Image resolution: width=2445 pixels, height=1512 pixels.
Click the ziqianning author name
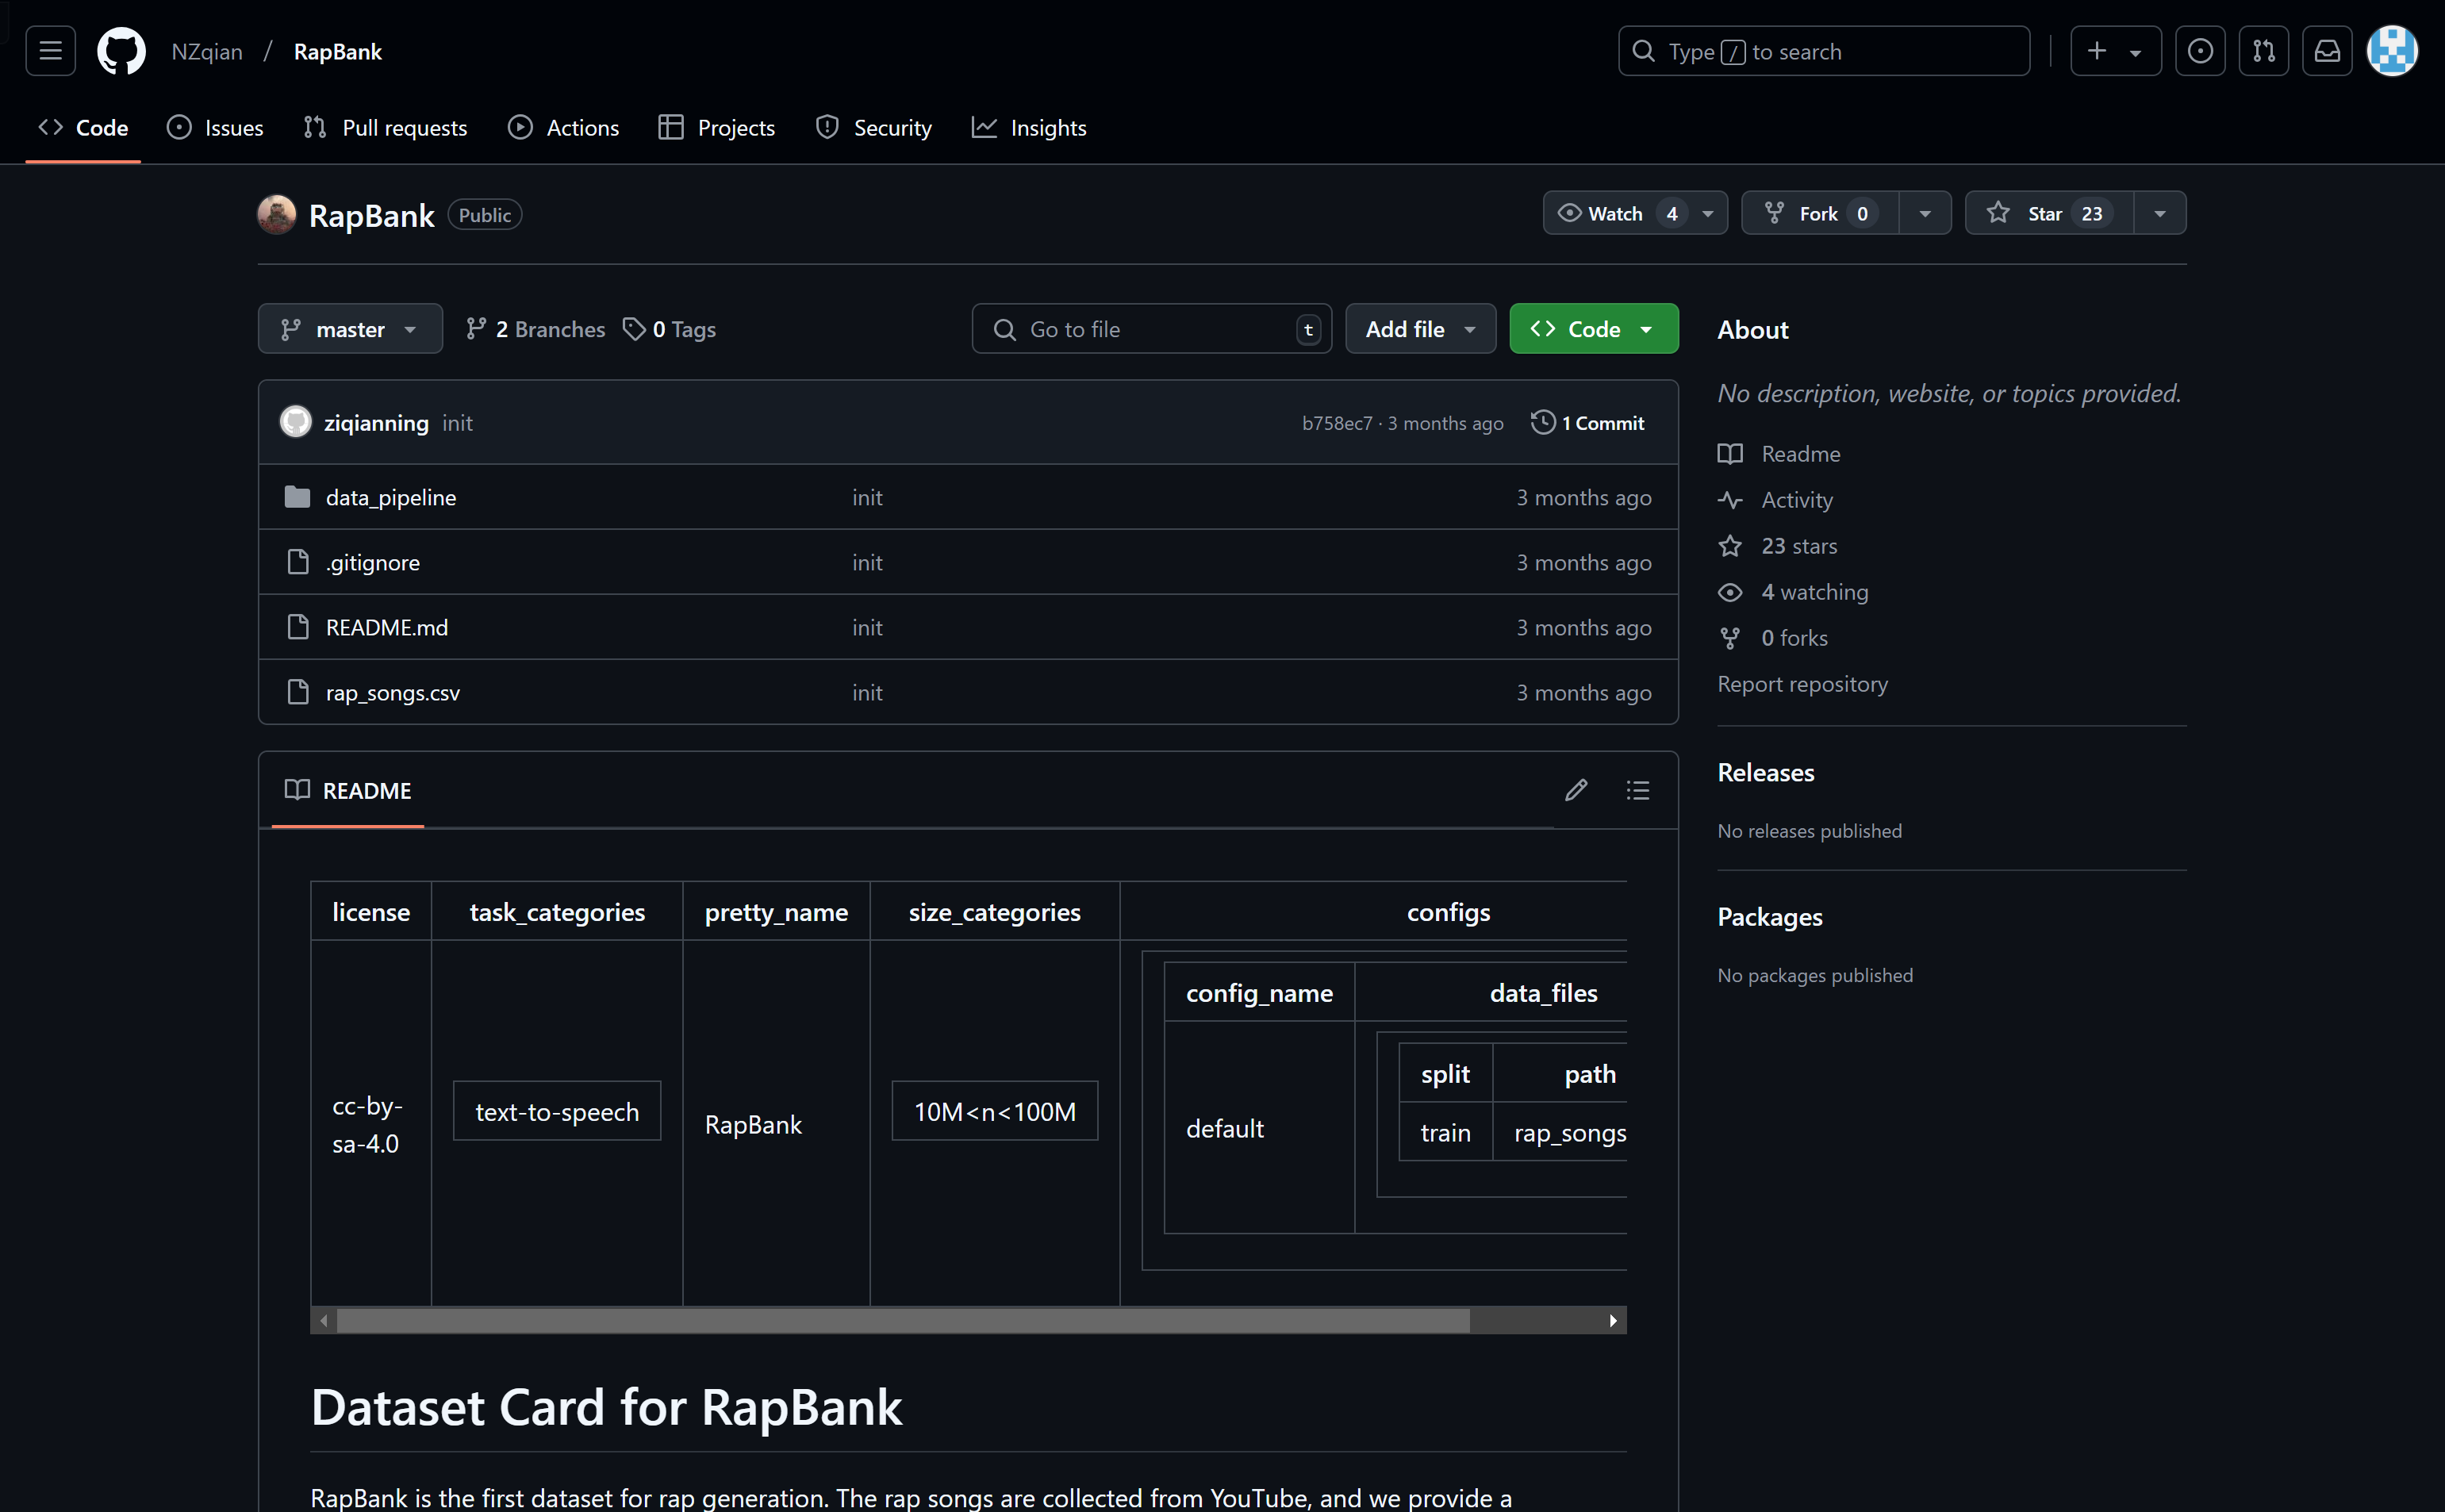pos(376,422)
